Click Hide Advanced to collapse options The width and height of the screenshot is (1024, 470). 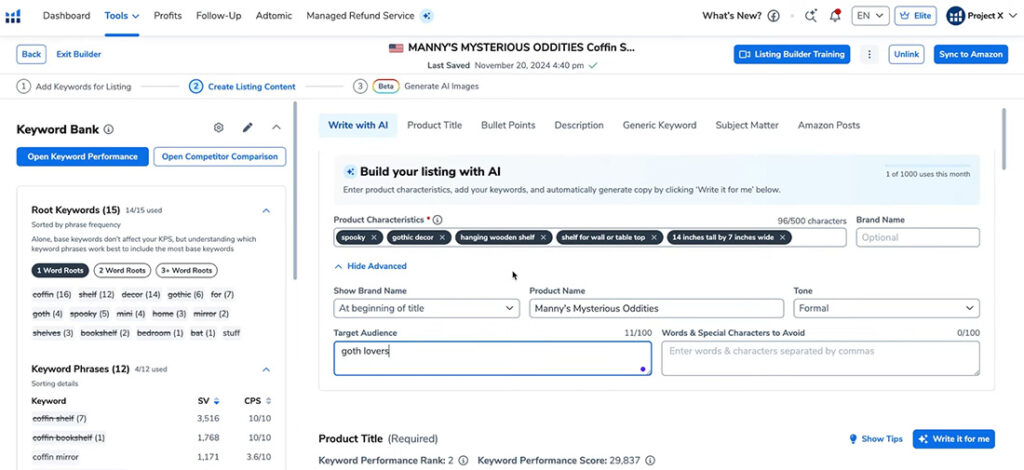pyautogui.click(x=370, y=266)
